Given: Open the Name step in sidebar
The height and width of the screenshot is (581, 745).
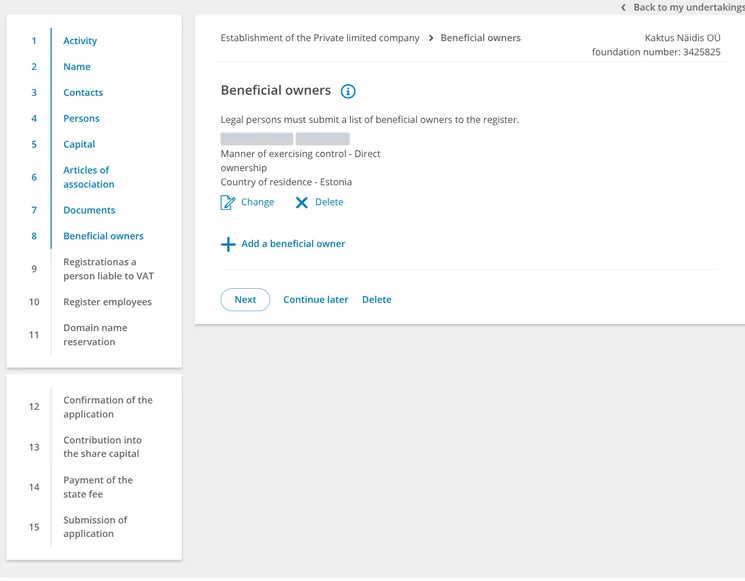Looking at the screenshot, I should [77, 67].
